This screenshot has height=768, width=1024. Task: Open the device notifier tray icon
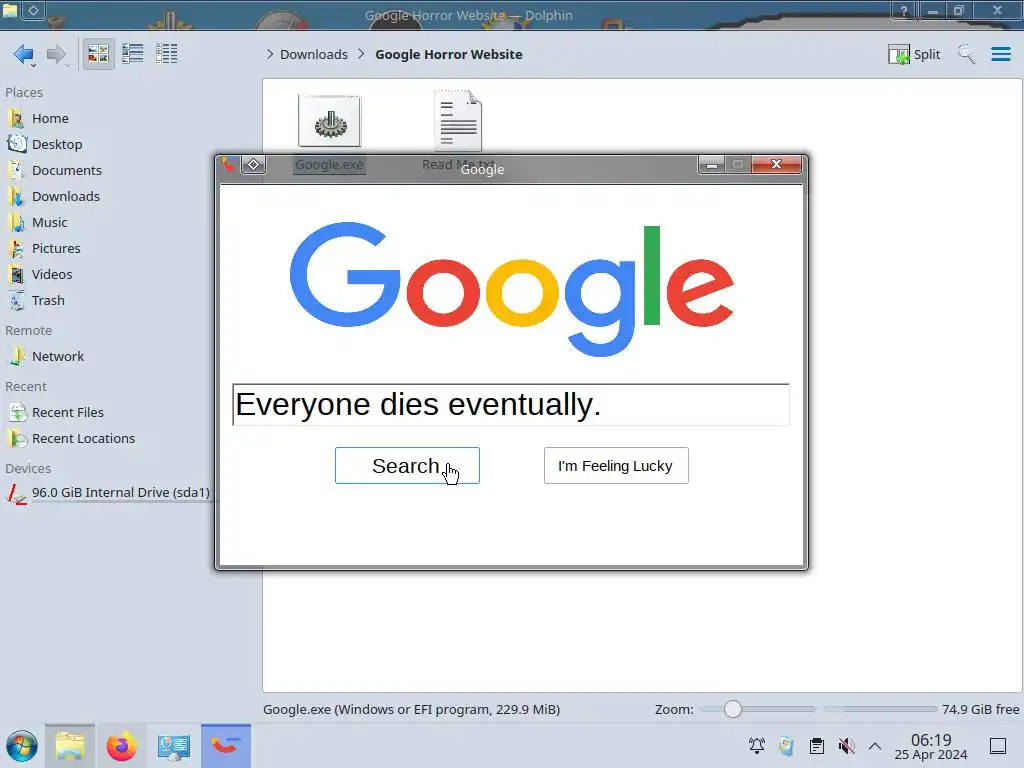[x=786, y=746]
